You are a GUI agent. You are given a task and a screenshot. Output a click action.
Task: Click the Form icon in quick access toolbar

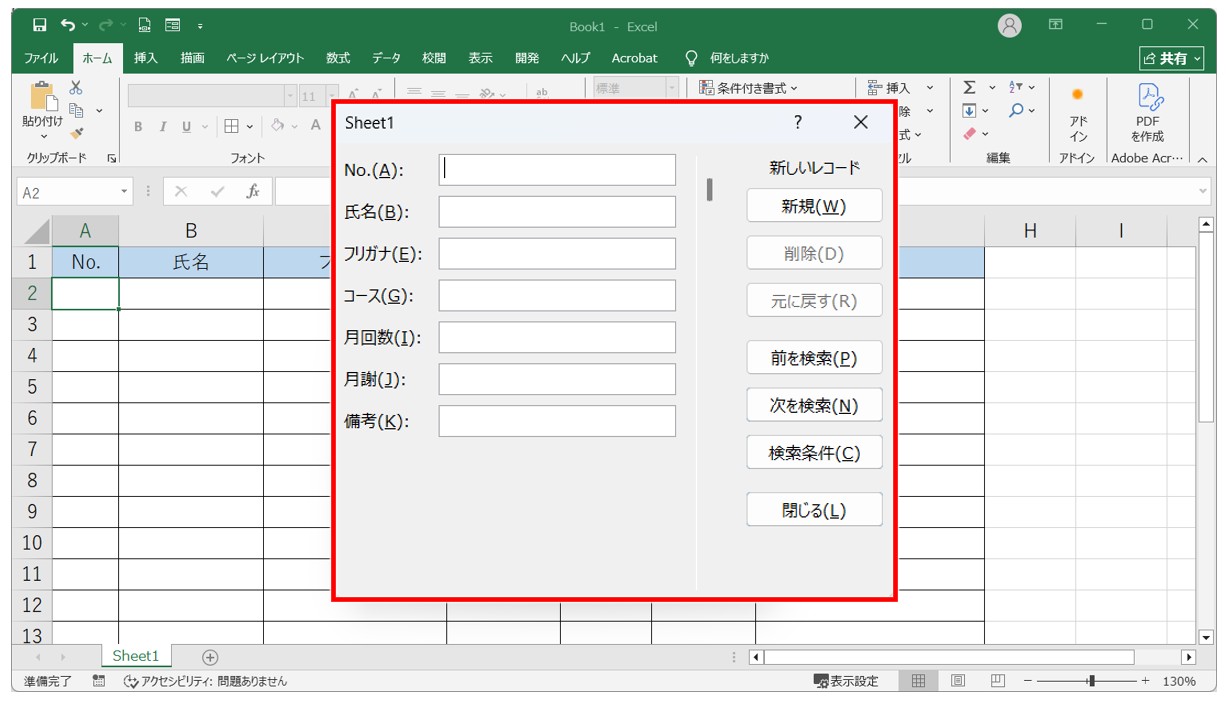pos(173,25)
